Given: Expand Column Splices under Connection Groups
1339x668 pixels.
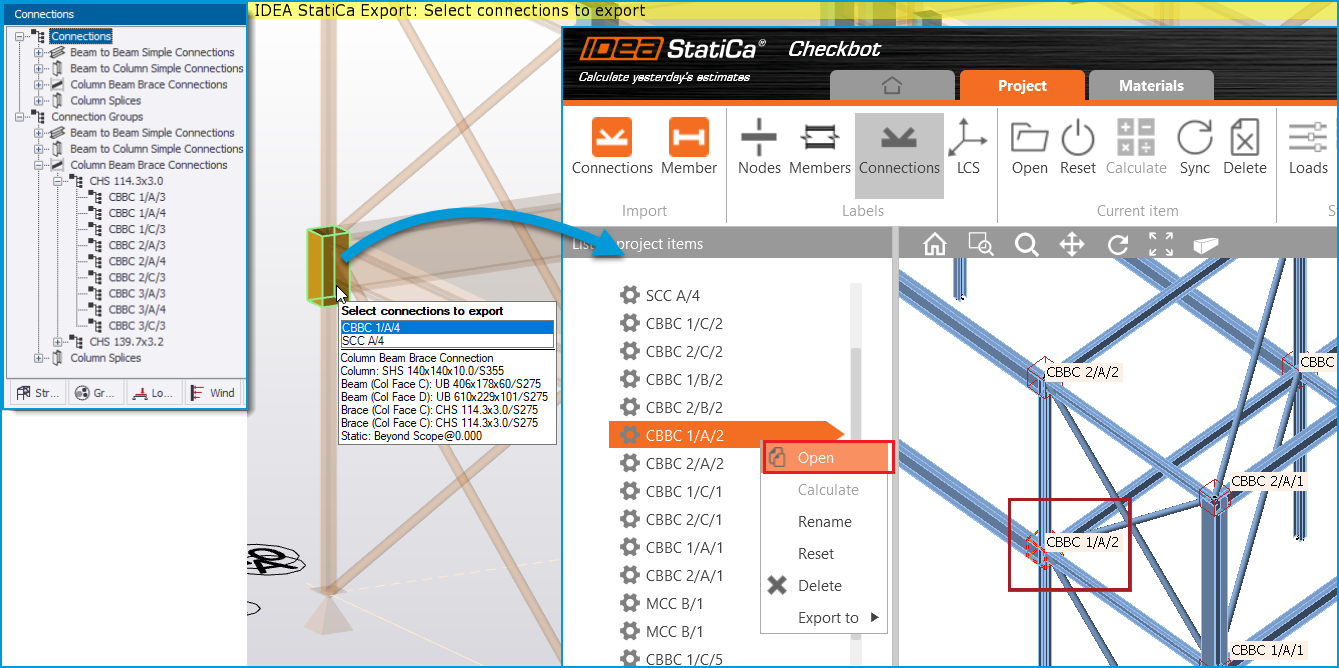Looking at the screenshot, I should [x=40, y=357].
